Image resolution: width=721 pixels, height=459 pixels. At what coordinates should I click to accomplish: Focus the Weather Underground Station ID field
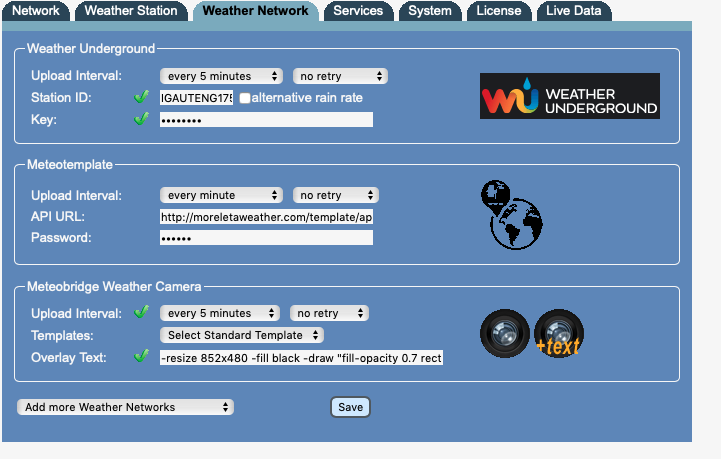pyautogui.click(x=197, y=98)
